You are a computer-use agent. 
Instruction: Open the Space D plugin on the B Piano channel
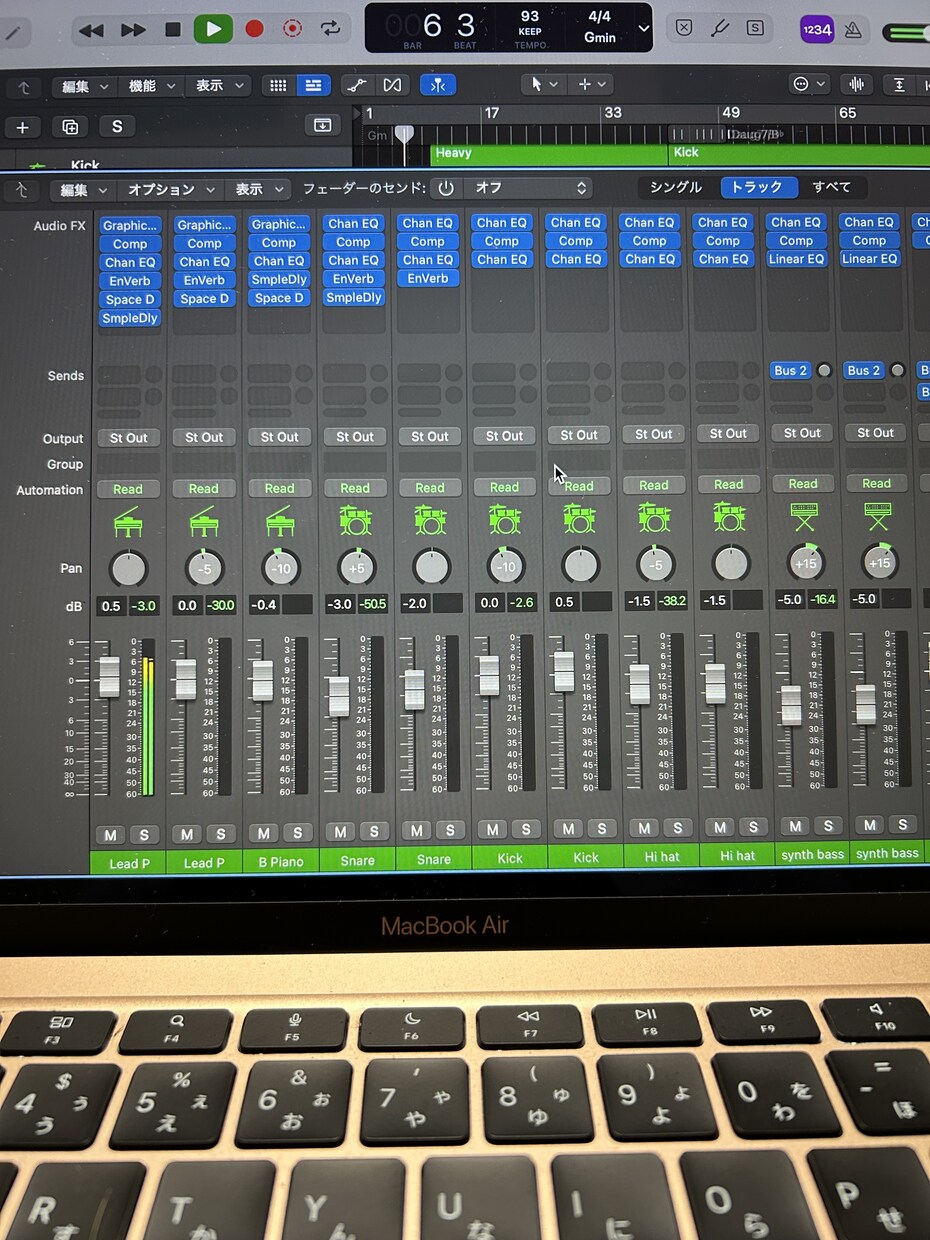click(x=279, y=298)
